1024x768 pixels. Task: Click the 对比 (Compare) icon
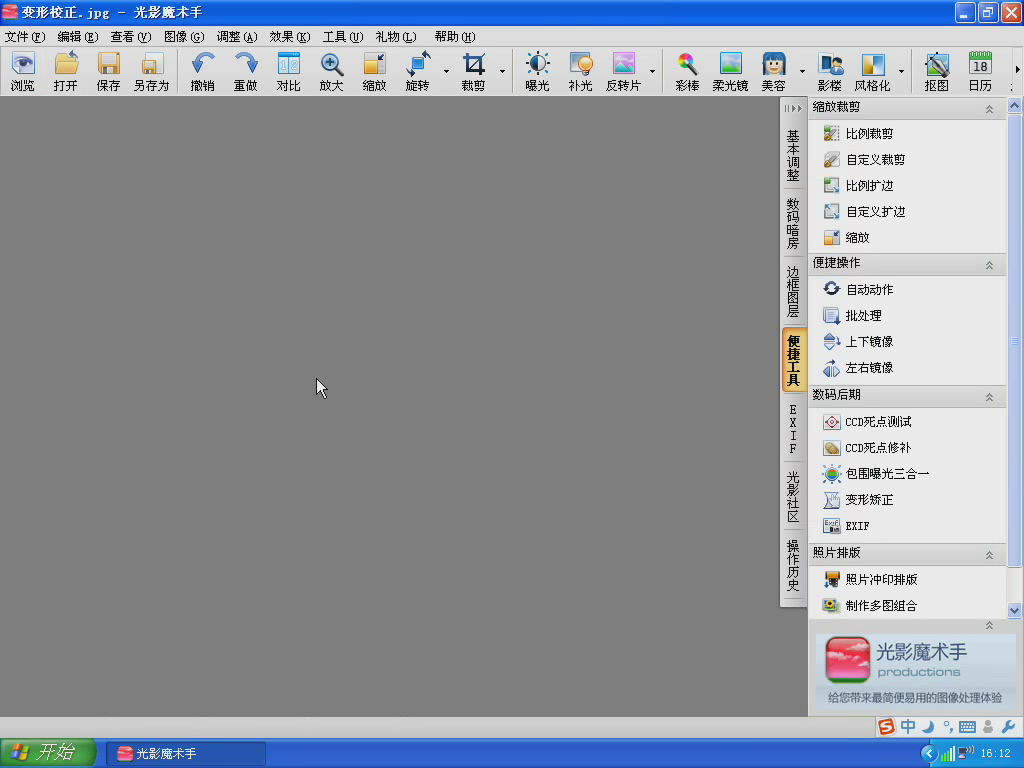click(x=289, y=71)
